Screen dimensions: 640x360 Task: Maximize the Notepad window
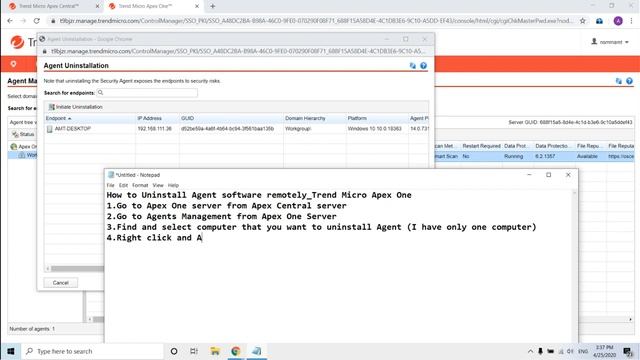549,175
